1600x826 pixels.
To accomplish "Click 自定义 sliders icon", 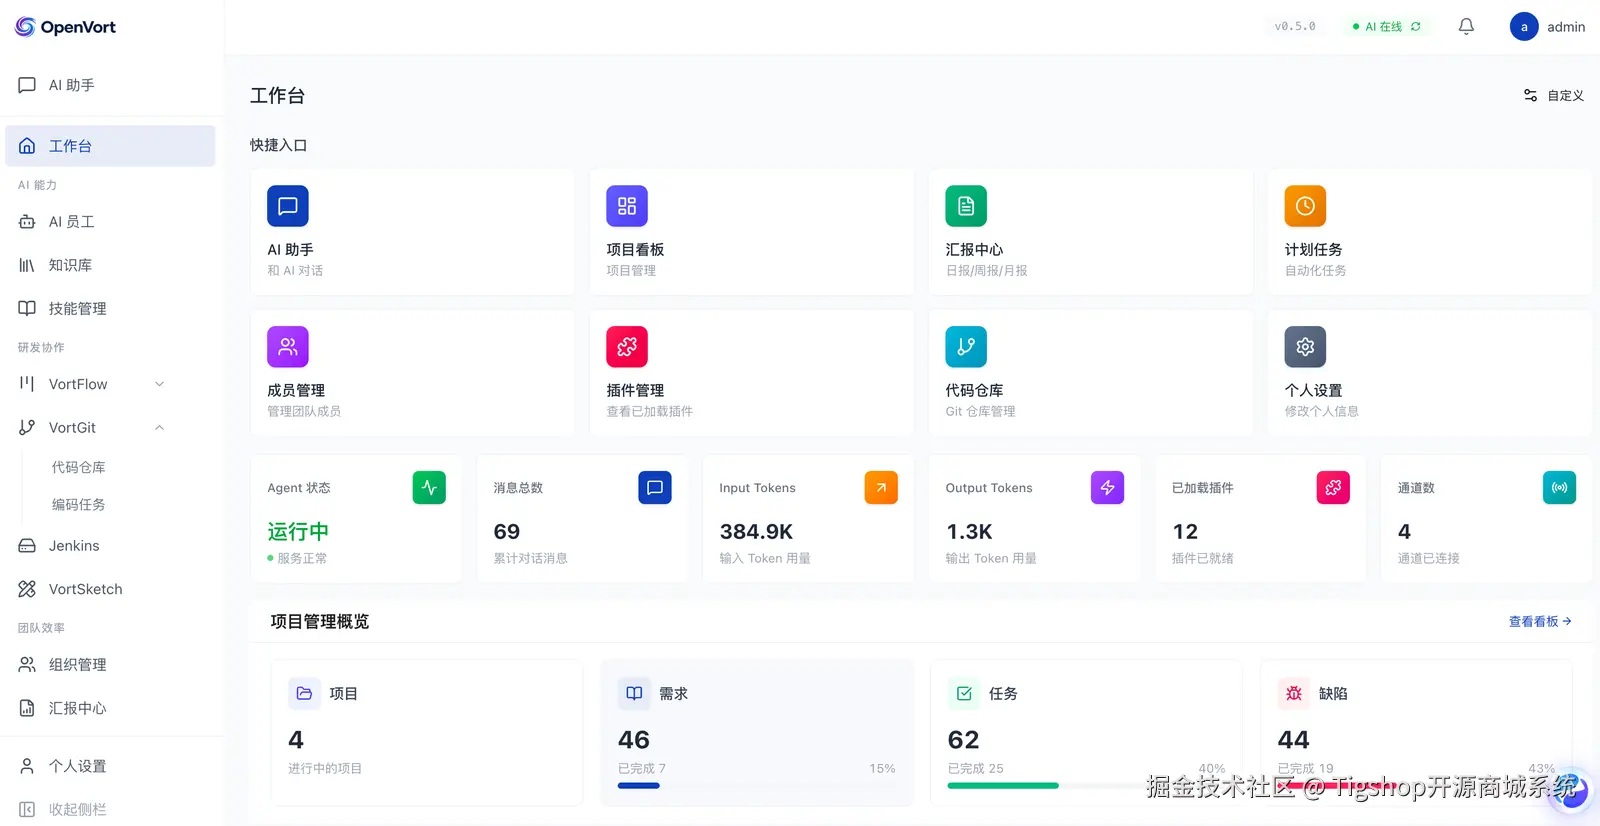I will [1530, 96].
